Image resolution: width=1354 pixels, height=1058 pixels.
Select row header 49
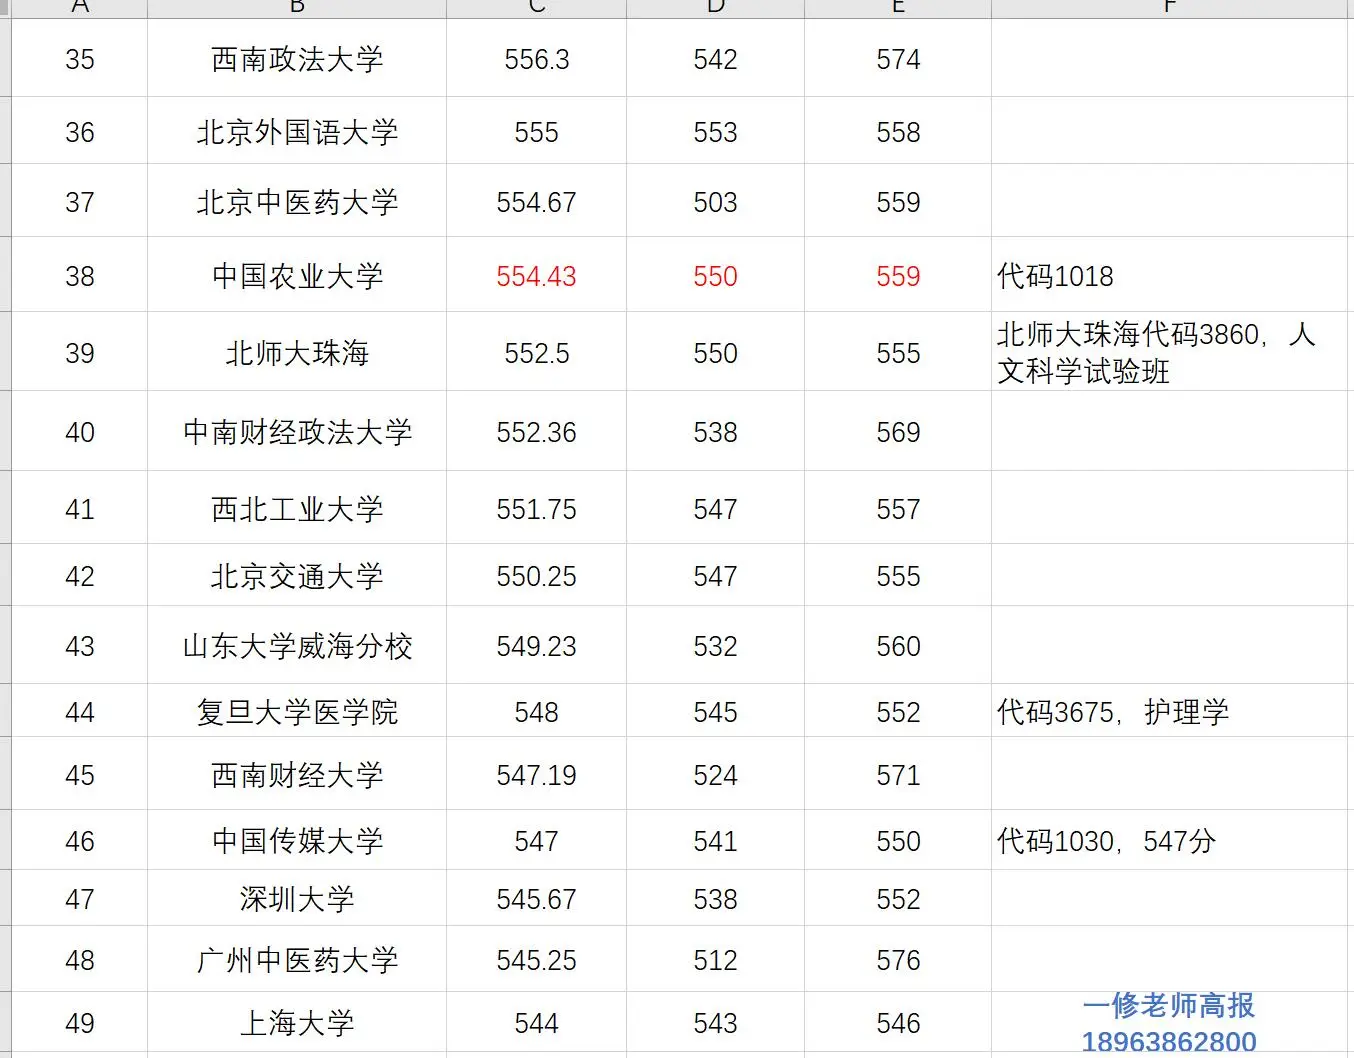coord(80,1023)
